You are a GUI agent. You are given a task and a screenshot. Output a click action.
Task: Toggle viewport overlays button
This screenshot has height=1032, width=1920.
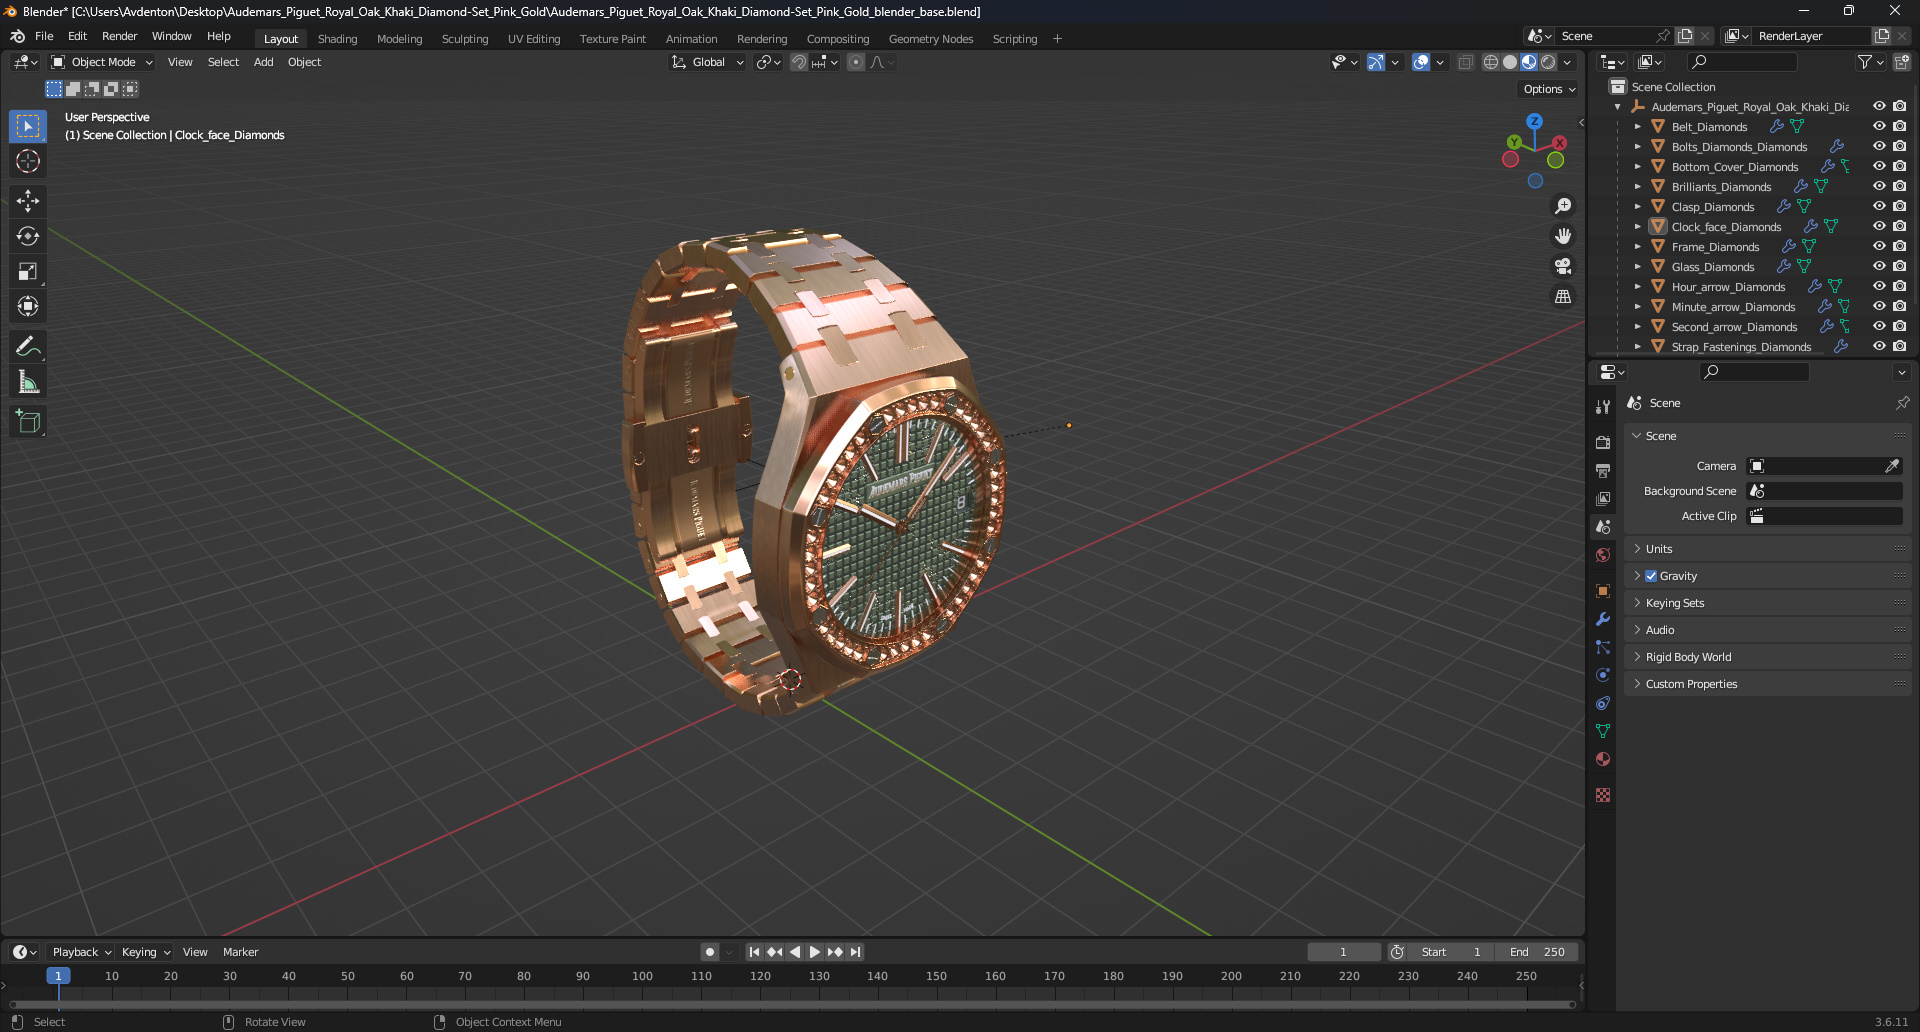(x=1421, y=62)
